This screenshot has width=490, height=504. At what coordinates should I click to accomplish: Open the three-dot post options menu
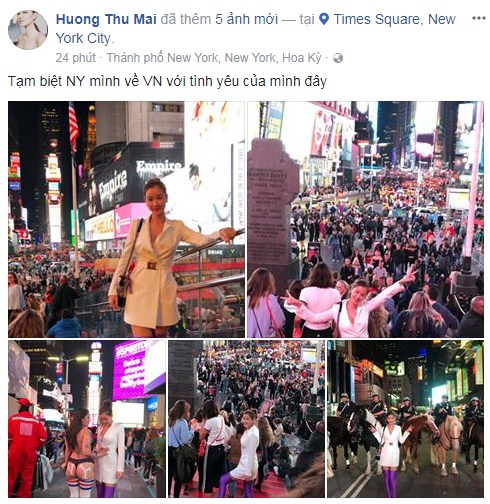coord(478,18)
